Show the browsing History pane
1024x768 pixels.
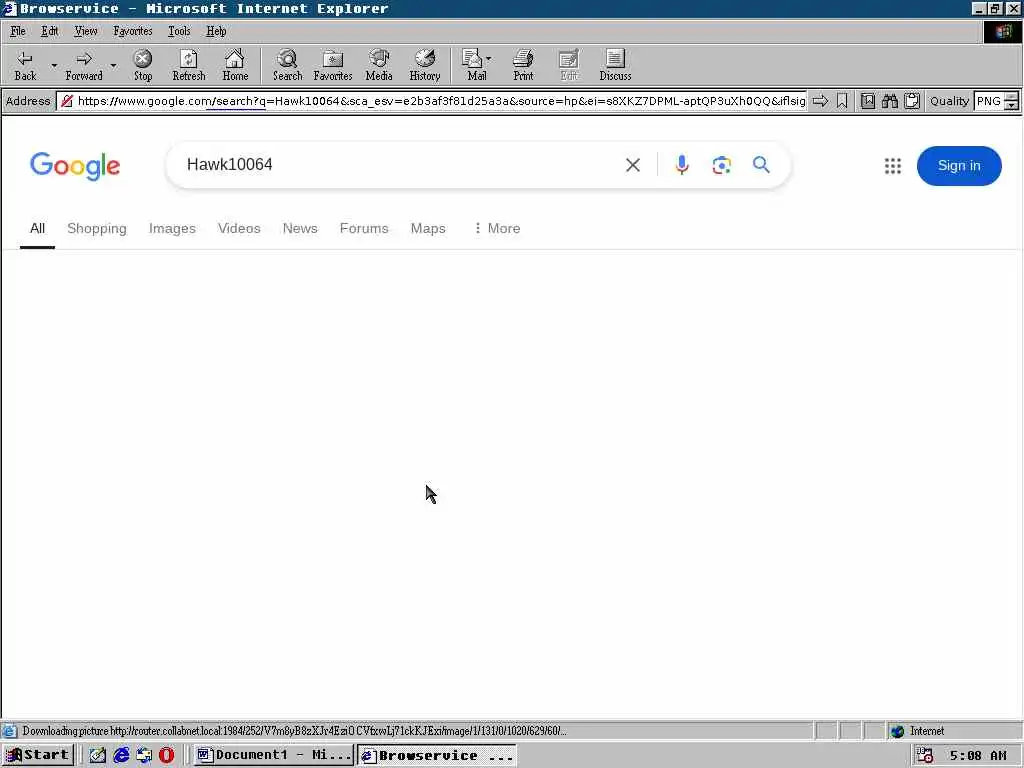424,65
